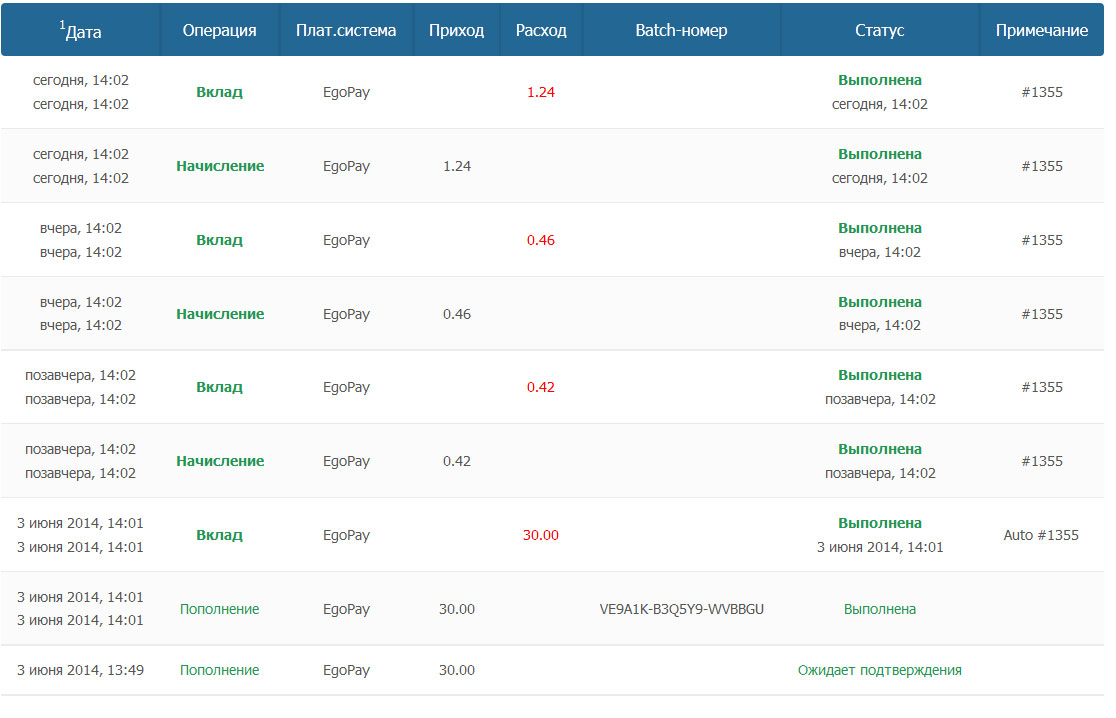Click the red 0.46 expense amount
This screenshot has width=1116, height=718.
[x=541, y=240]
